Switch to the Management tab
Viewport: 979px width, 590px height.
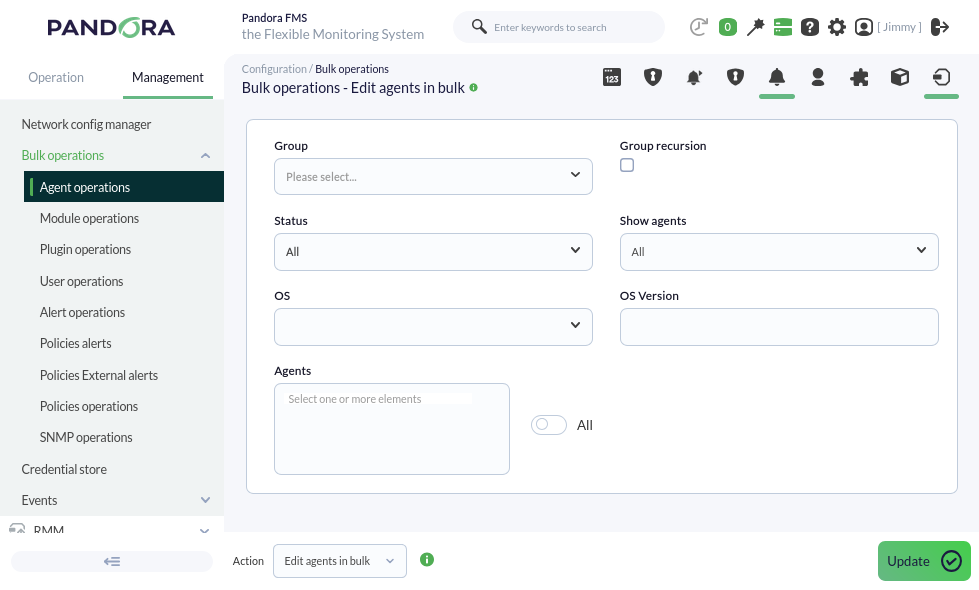(x=167, y=77)
